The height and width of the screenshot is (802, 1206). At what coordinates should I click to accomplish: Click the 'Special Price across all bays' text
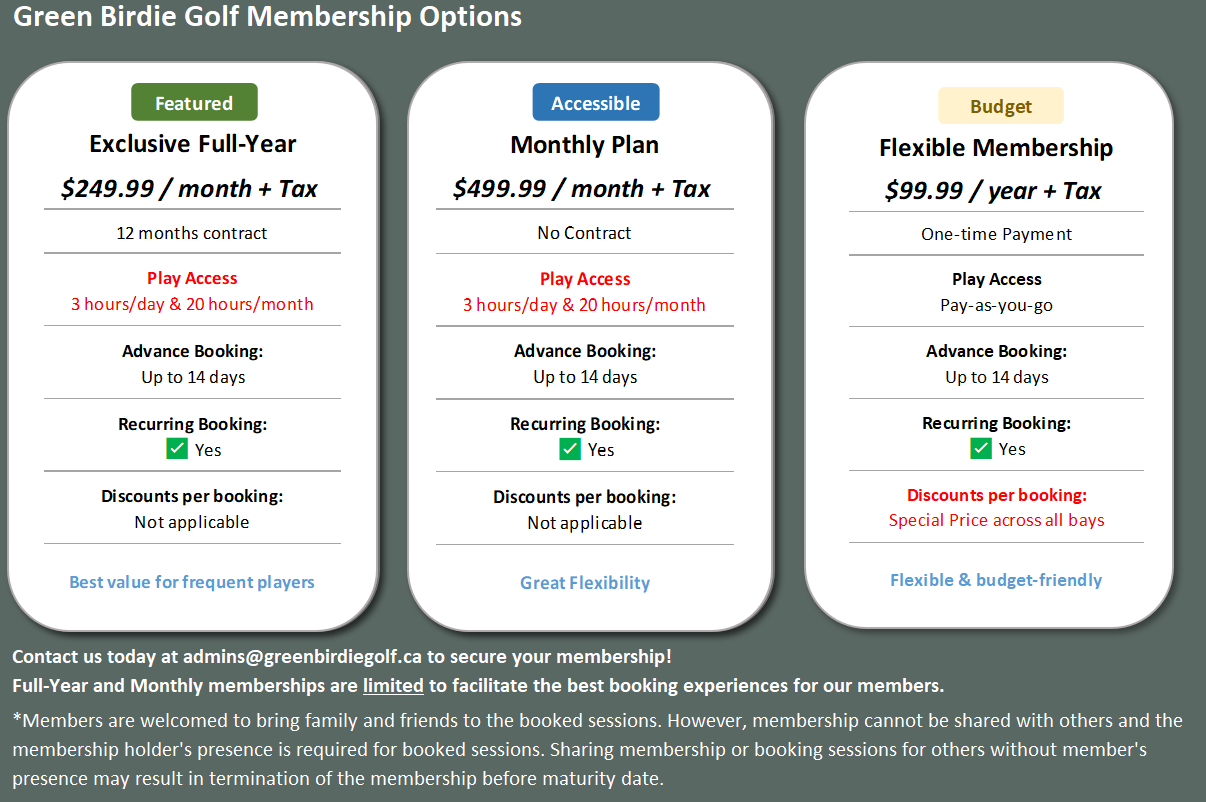tap(996, 520)
